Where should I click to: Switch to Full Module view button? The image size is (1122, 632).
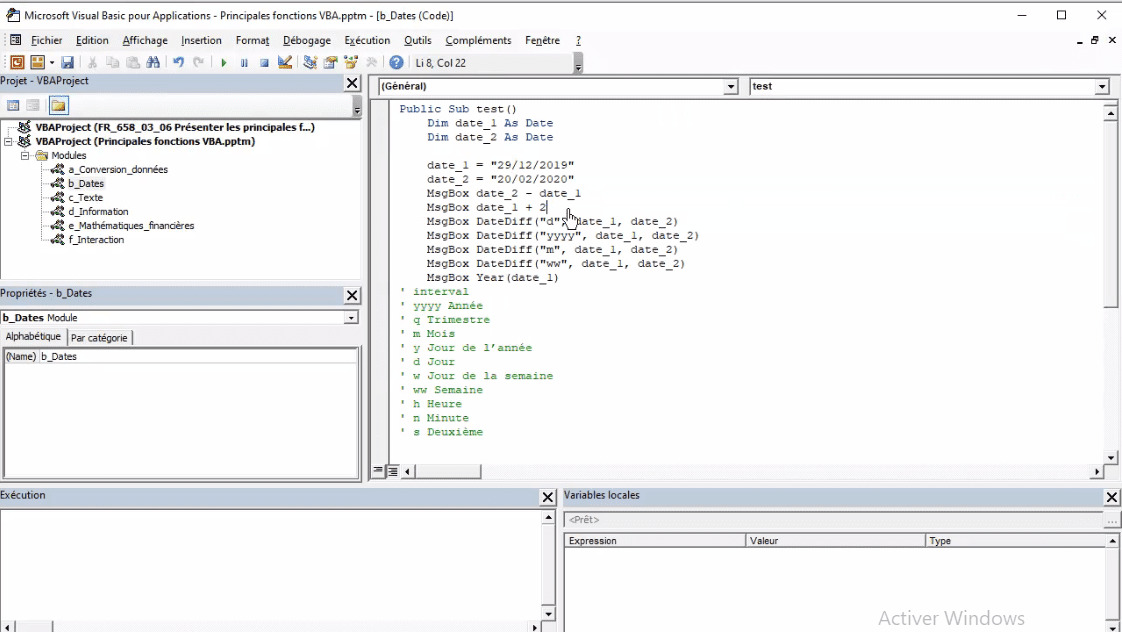393,471
